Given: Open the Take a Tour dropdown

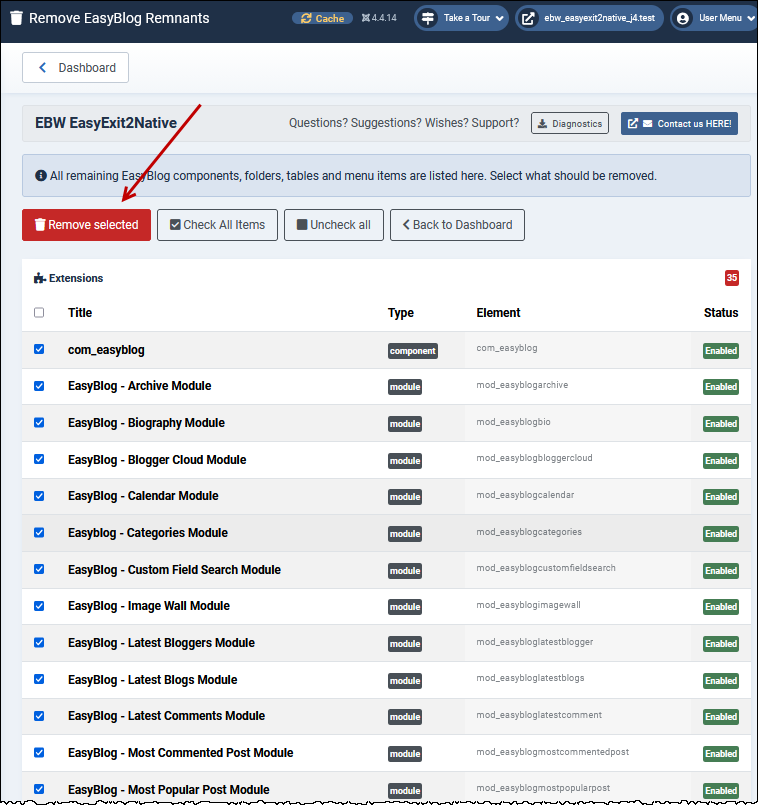Looking at the screenshot, I should click(x=461, y=18).
